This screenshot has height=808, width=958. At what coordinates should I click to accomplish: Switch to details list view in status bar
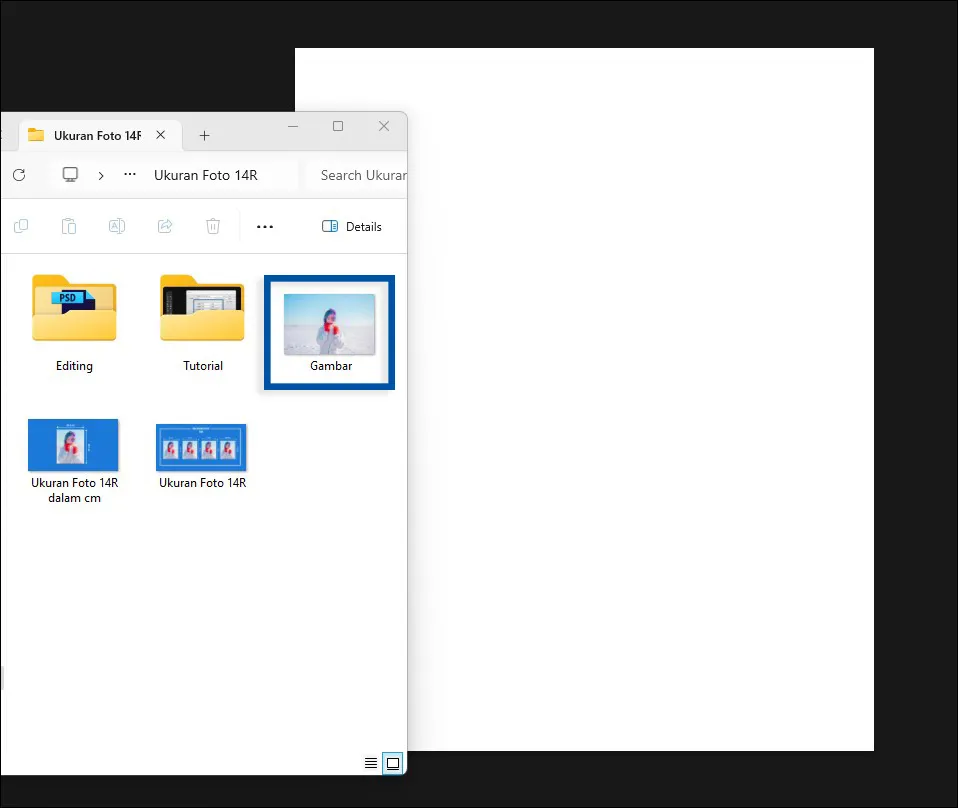point(371,763)
